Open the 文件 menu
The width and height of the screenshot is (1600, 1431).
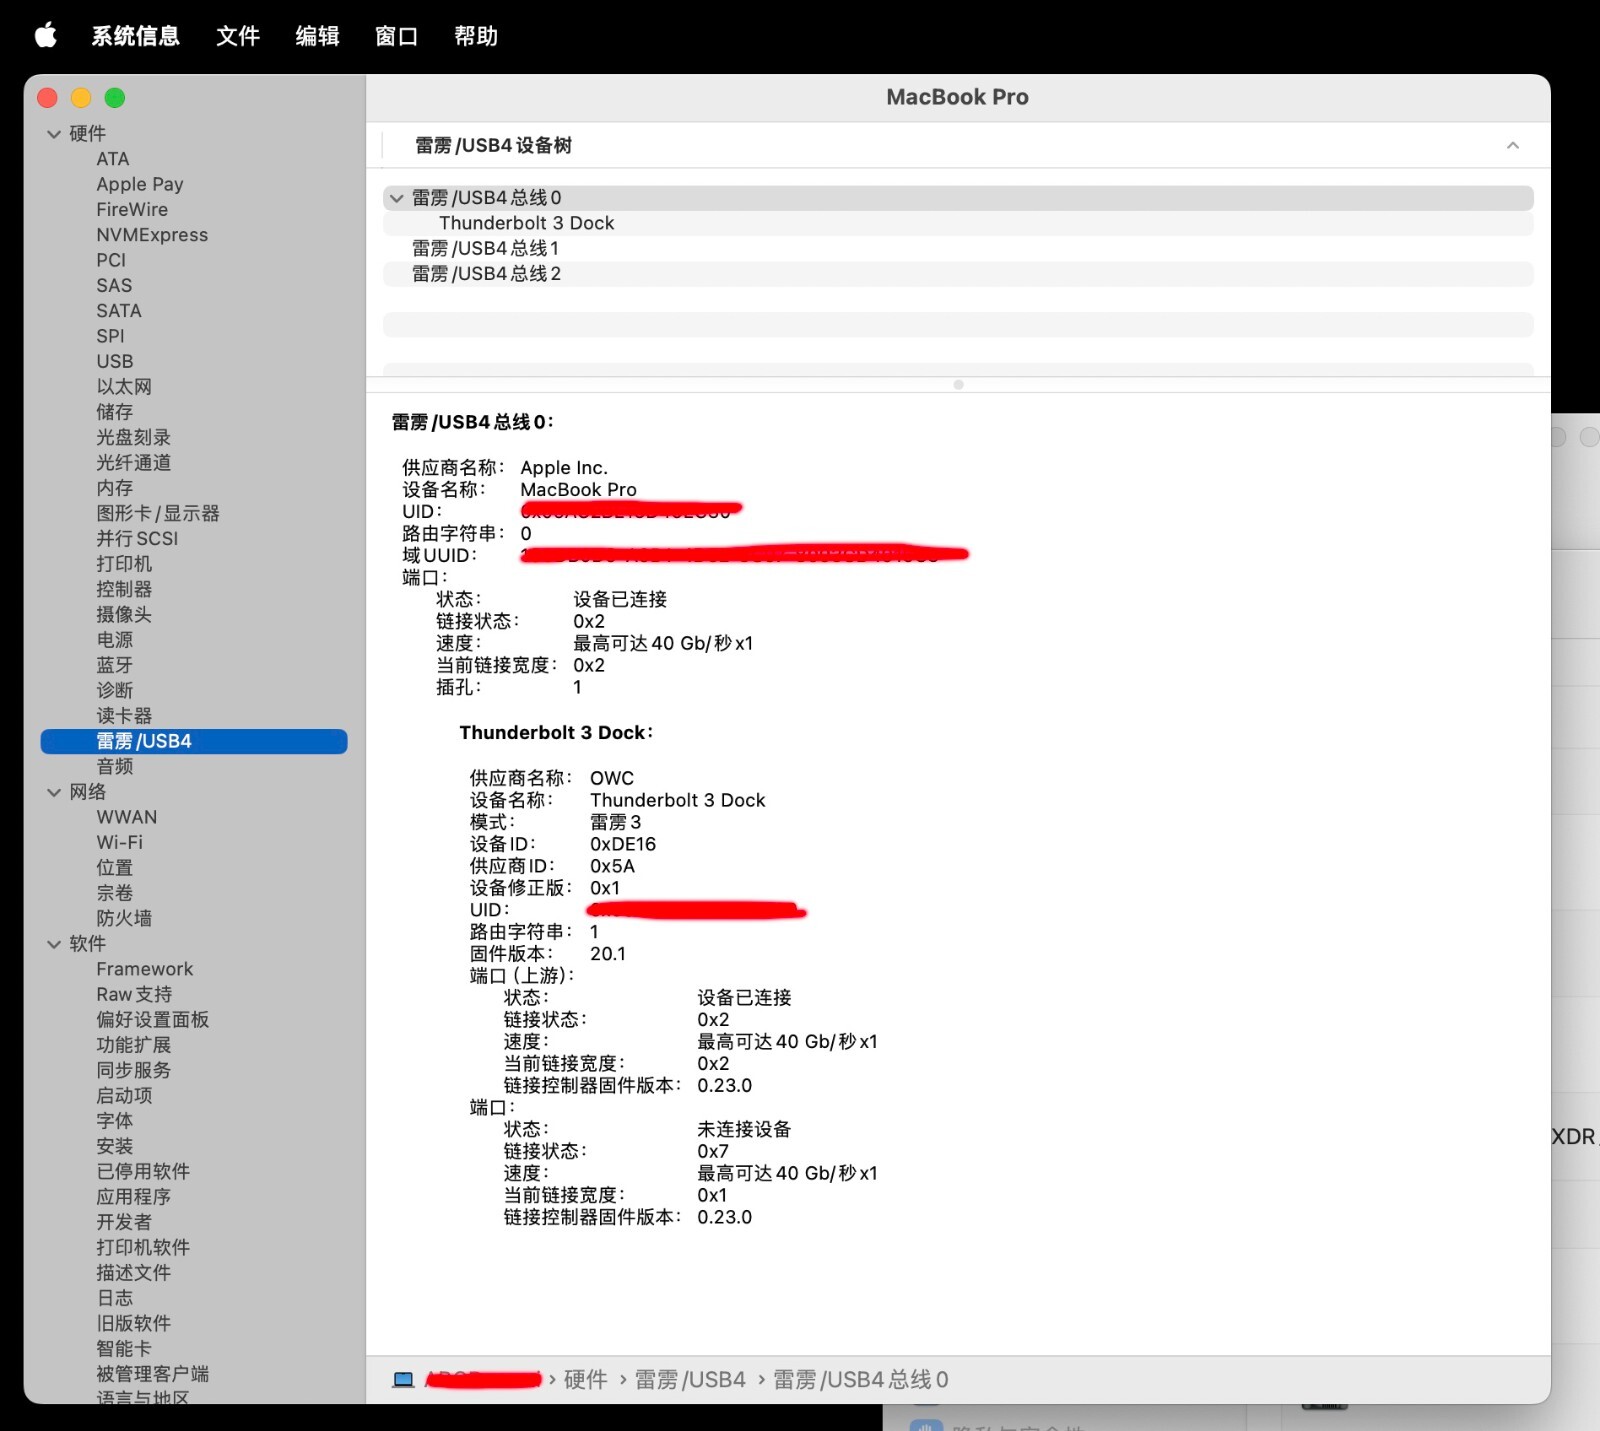coord(238,36)
